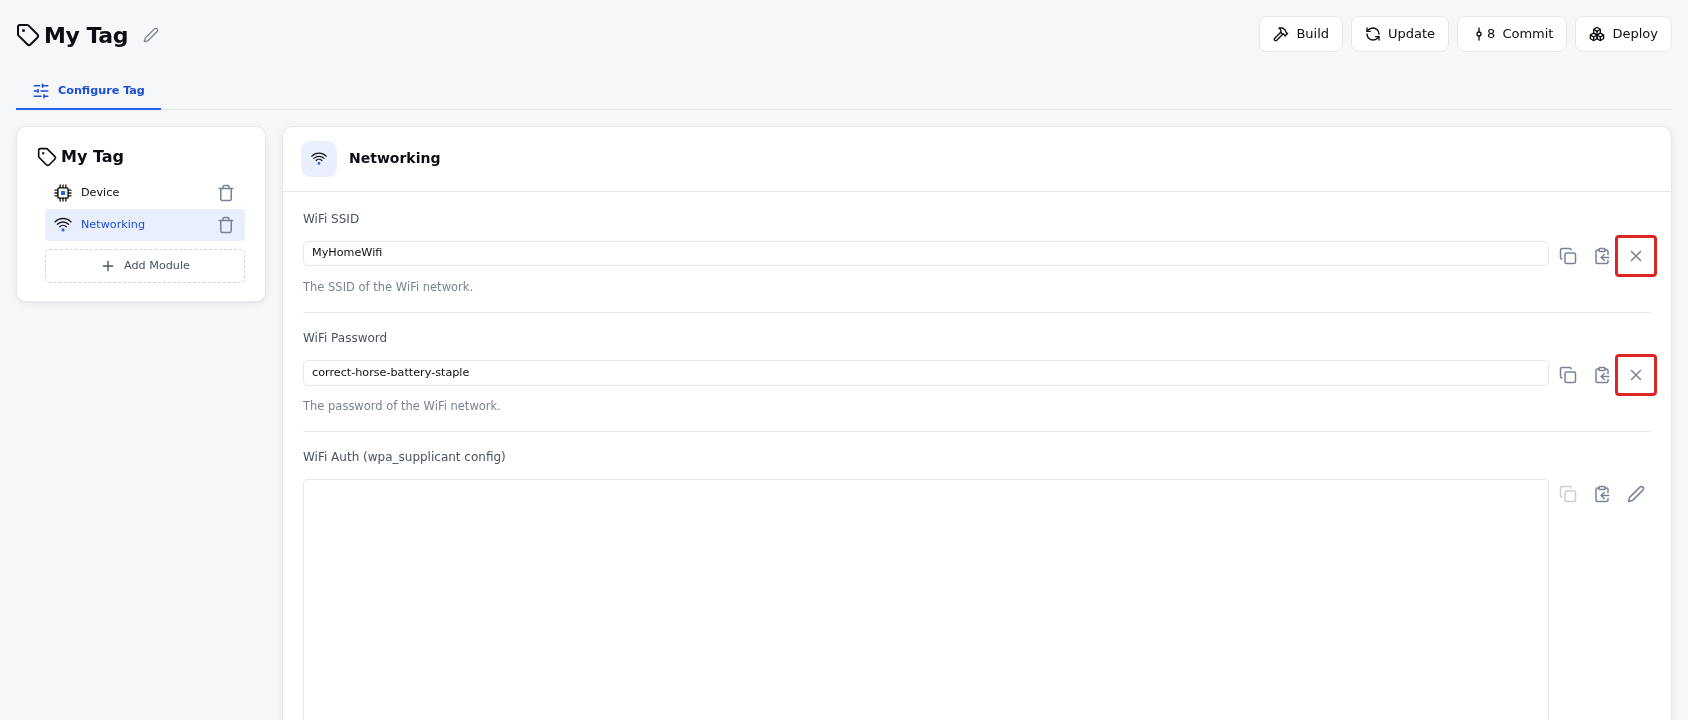The image size is (1688, 720).
Task: Click the Update button
Action: (x=1400, y=34)
